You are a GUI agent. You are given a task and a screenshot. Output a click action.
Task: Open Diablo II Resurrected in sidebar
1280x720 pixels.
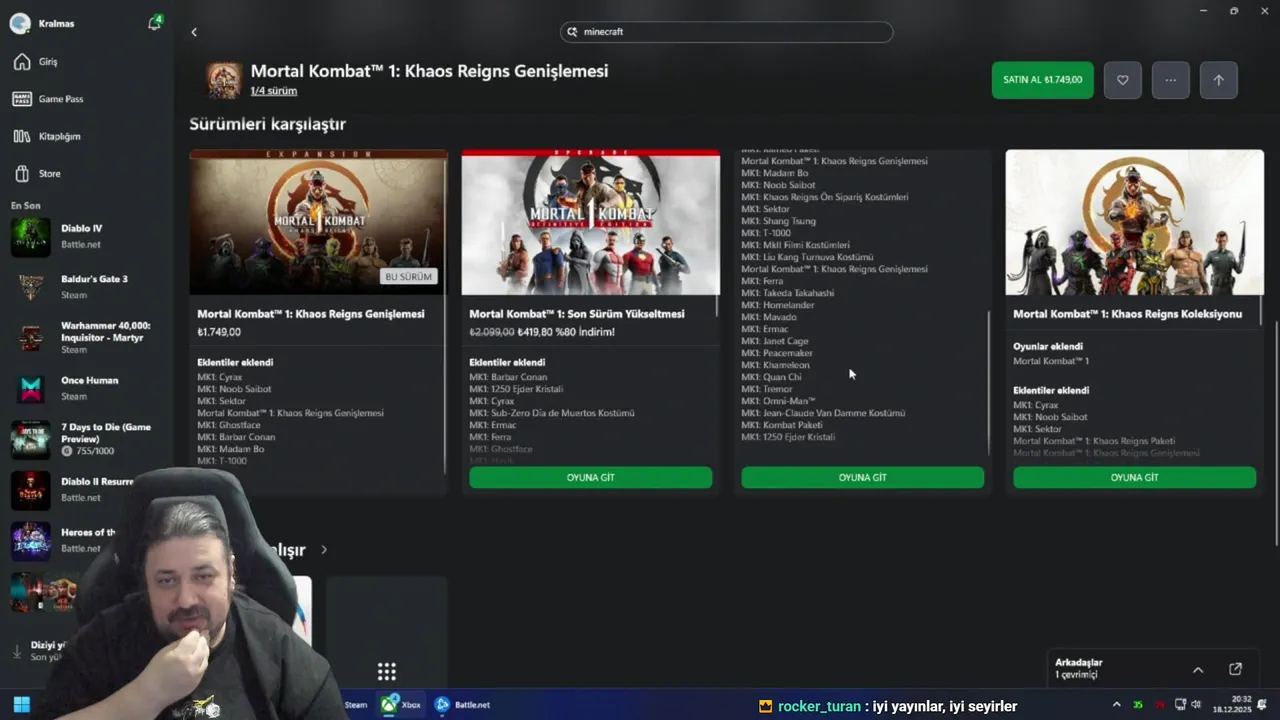(72, 489)
